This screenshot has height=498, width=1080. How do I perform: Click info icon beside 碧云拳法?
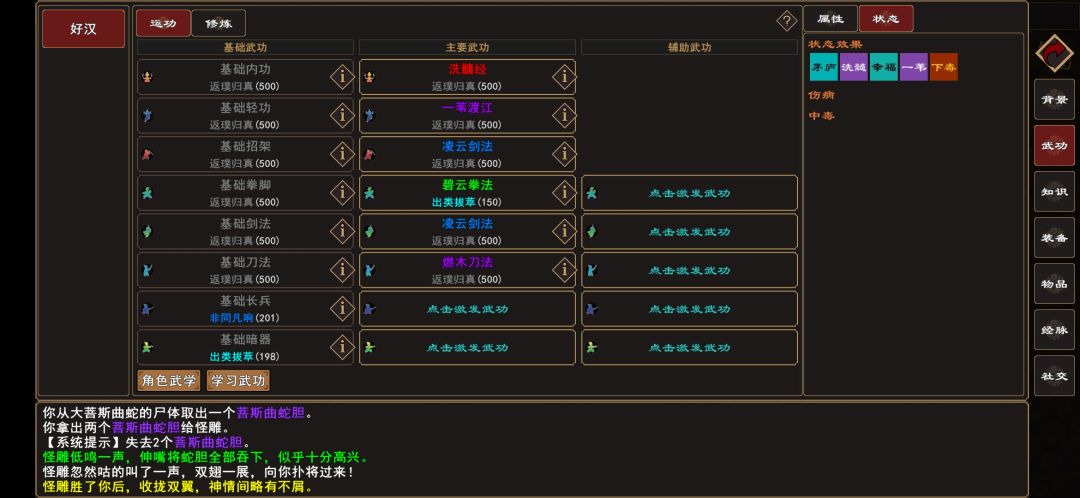click(564, 193)
